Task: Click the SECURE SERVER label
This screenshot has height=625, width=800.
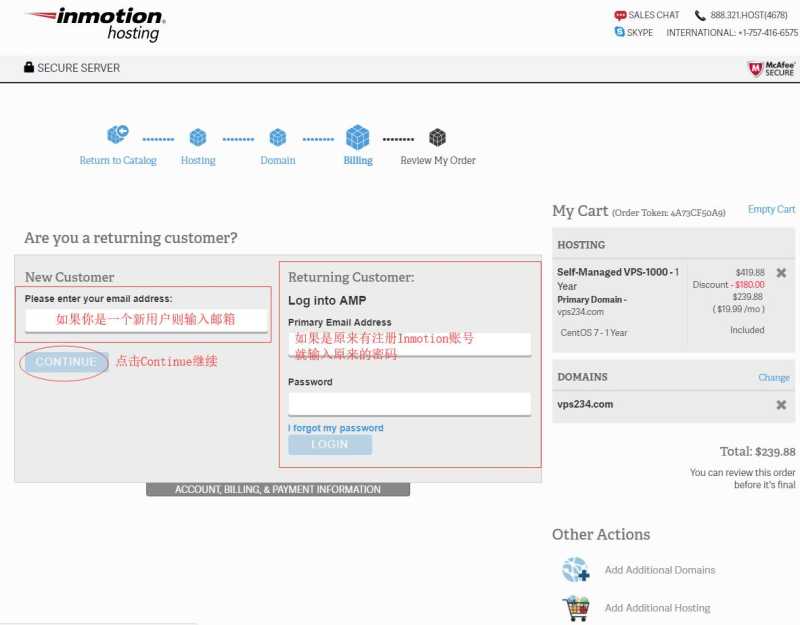Action: [x=79, y=68]
